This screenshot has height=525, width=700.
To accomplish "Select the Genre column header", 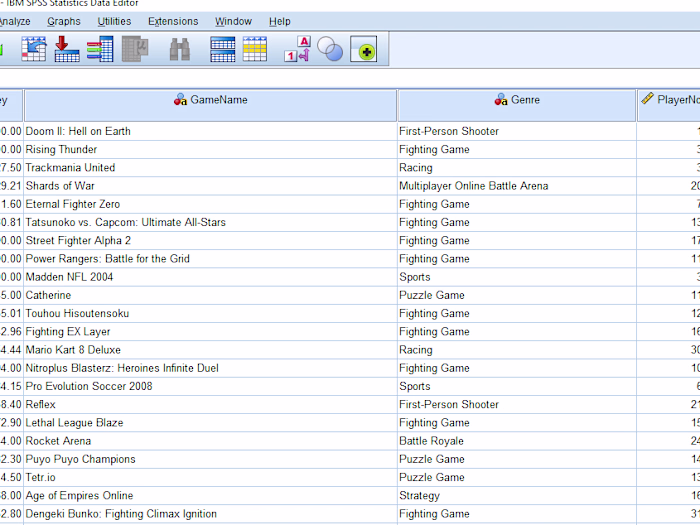I will pos(517,105).
